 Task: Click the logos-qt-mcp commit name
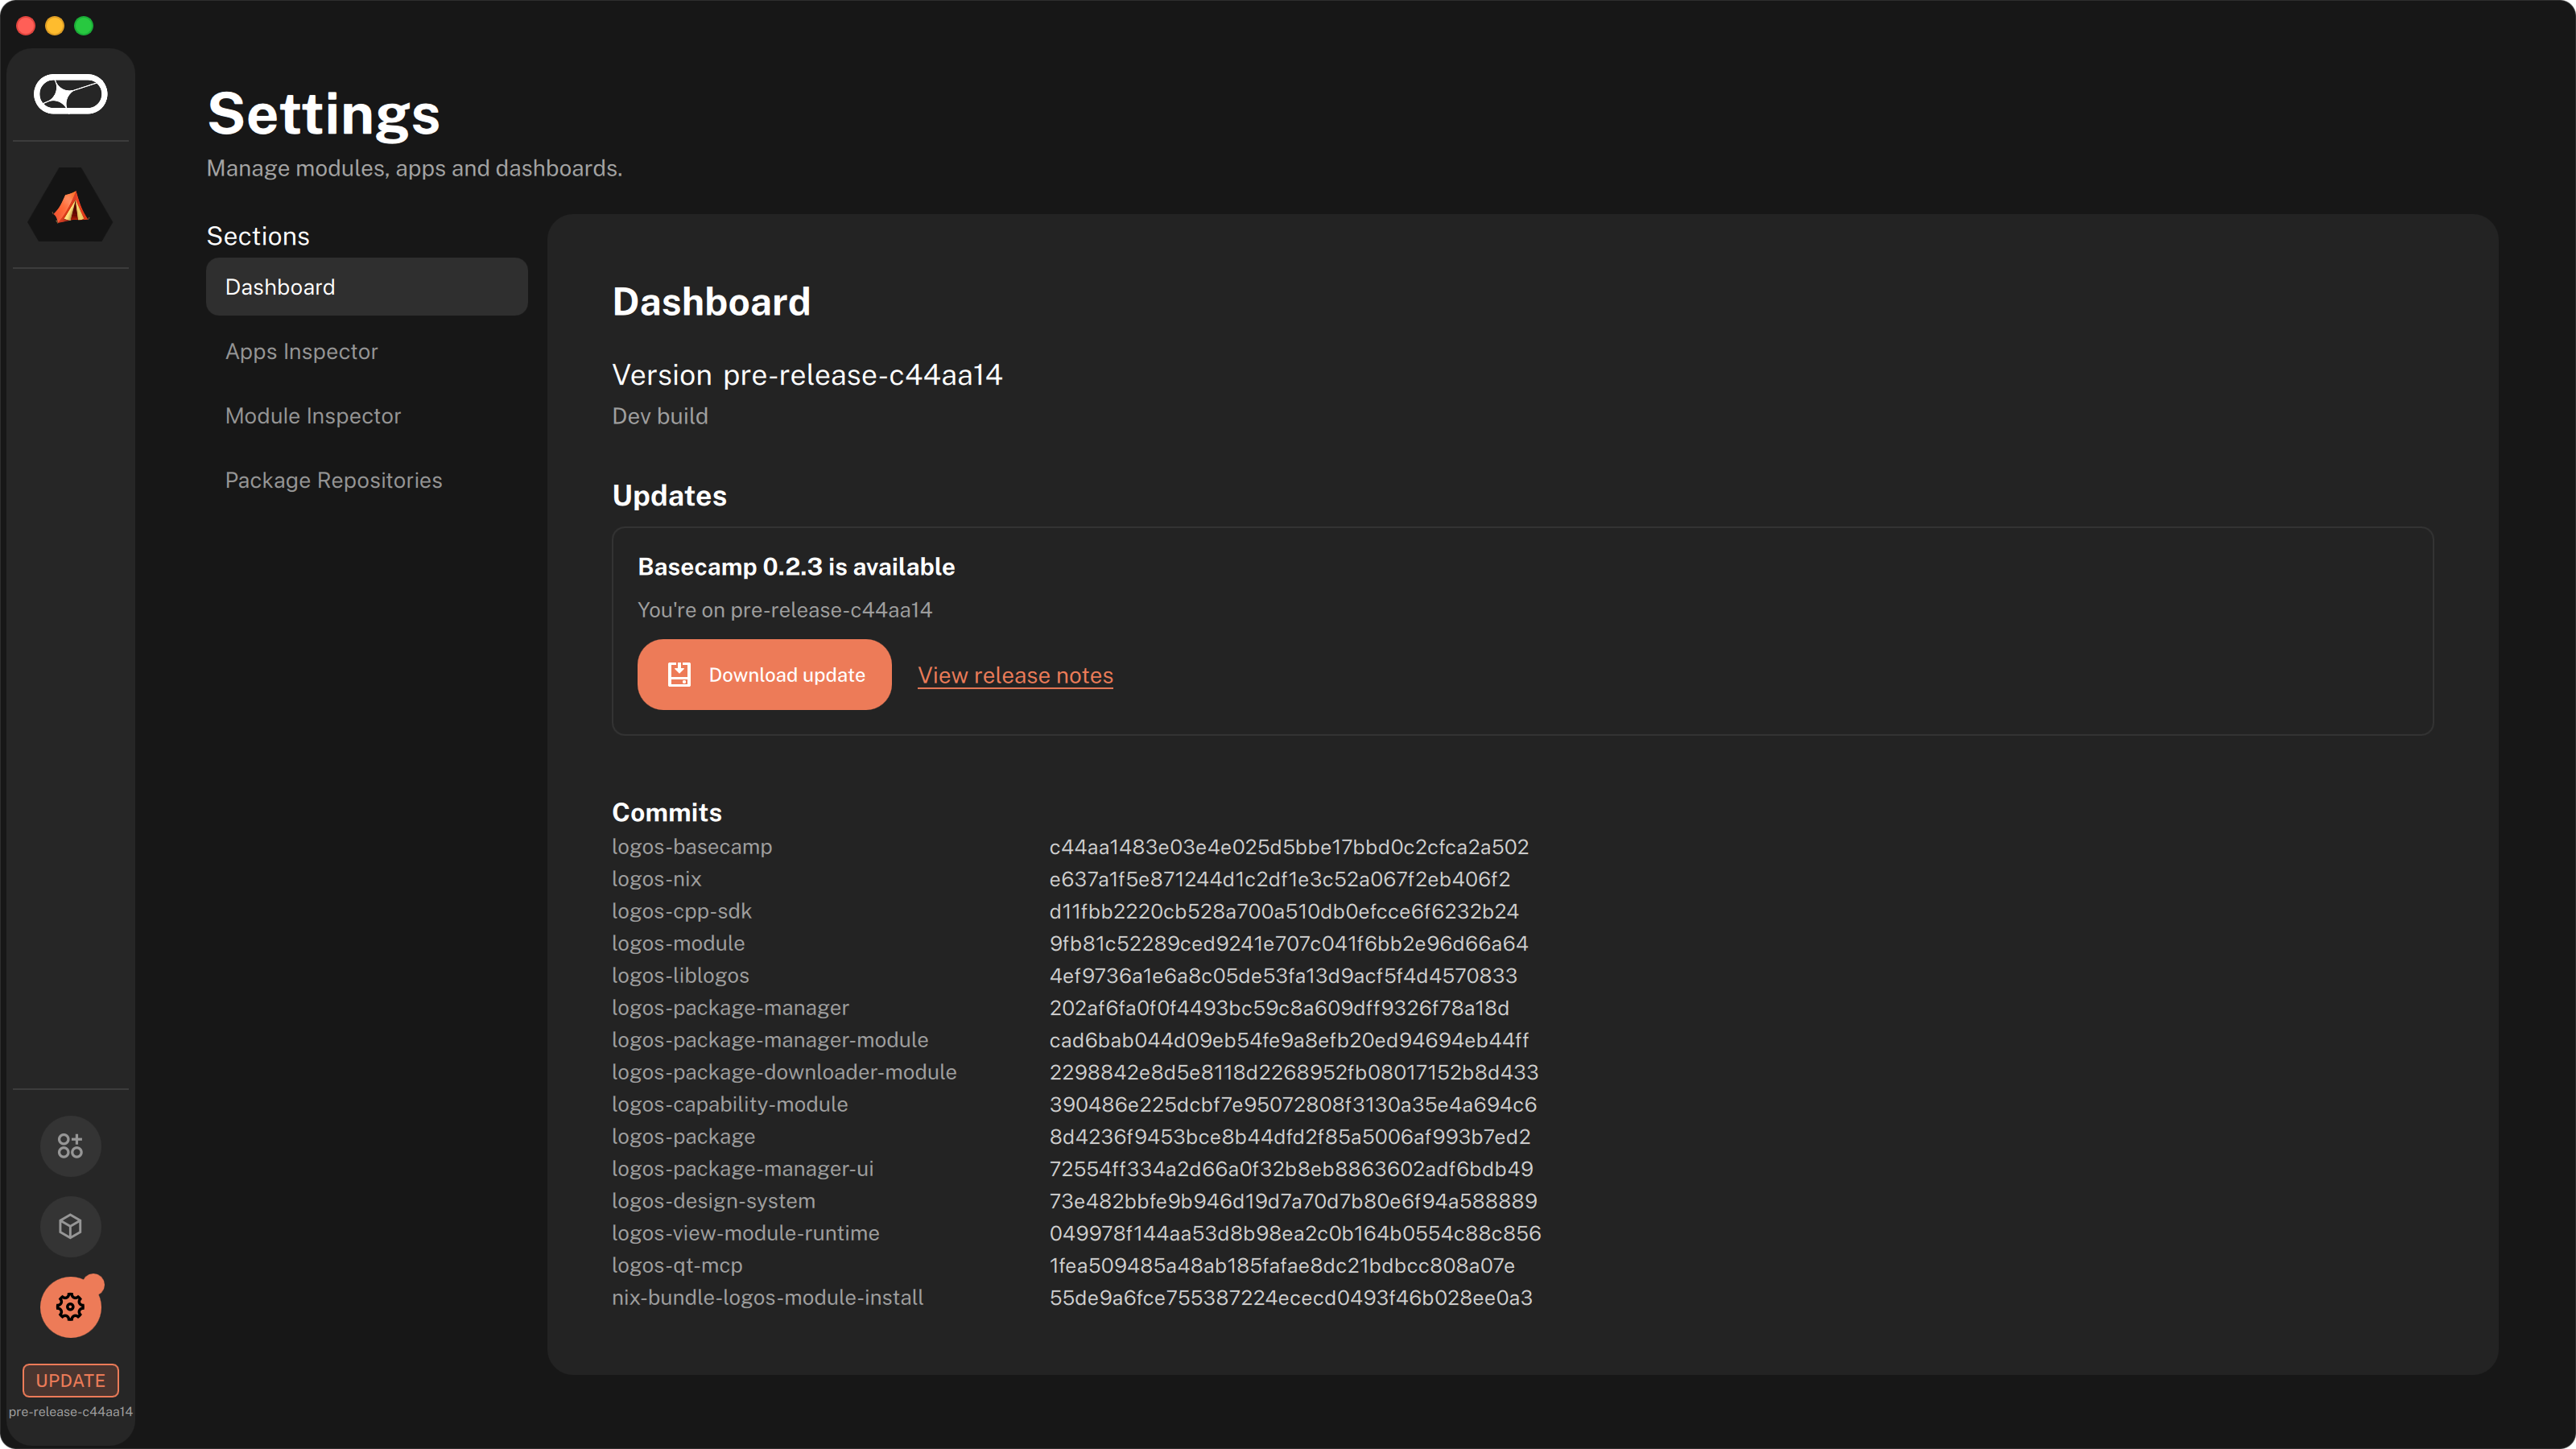[x=677, y=1265]
